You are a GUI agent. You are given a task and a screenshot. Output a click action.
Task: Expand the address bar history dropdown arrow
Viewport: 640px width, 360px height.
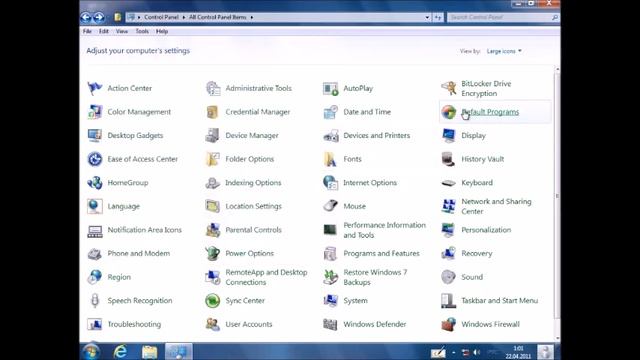pos(427,18)
